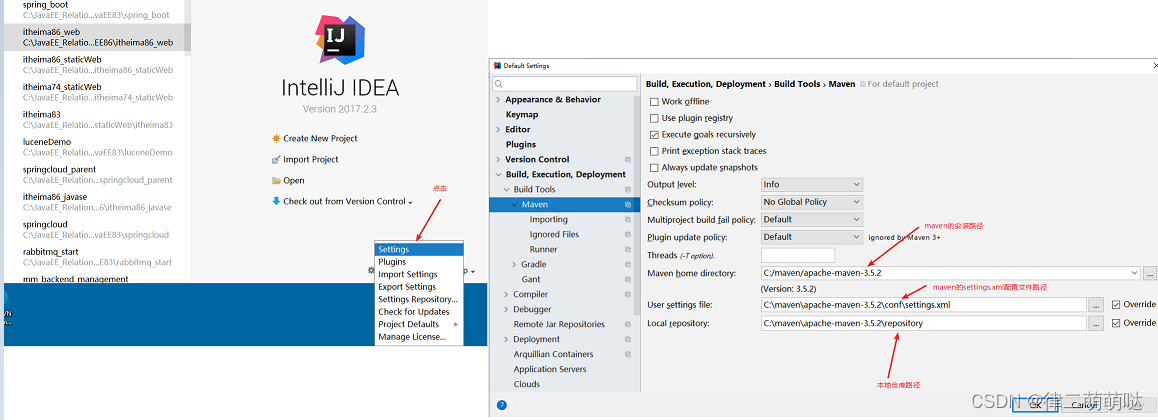Viewport: 1158px width, 420px height.
Task: Click browse button for Local repository
Action: point(1097,323)
